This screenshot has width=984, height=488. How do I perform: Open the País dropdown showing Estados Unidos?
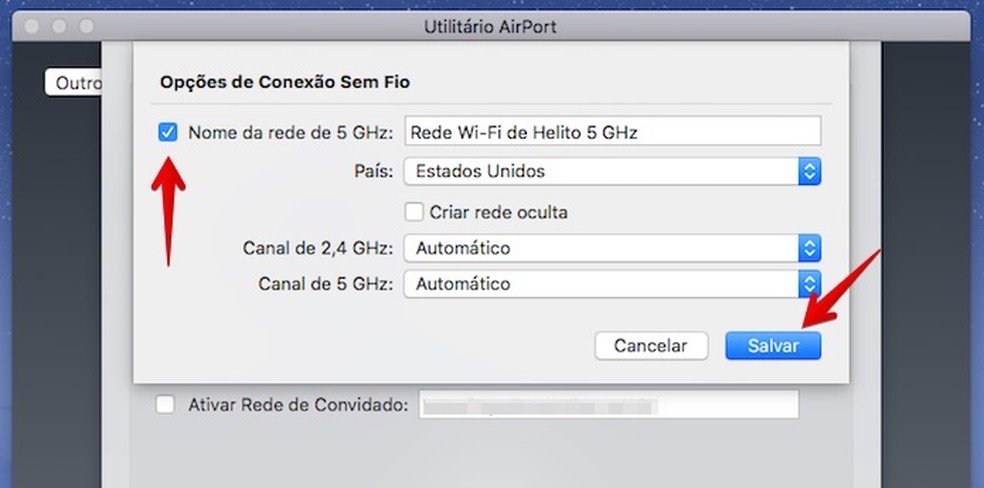(612, 171)
